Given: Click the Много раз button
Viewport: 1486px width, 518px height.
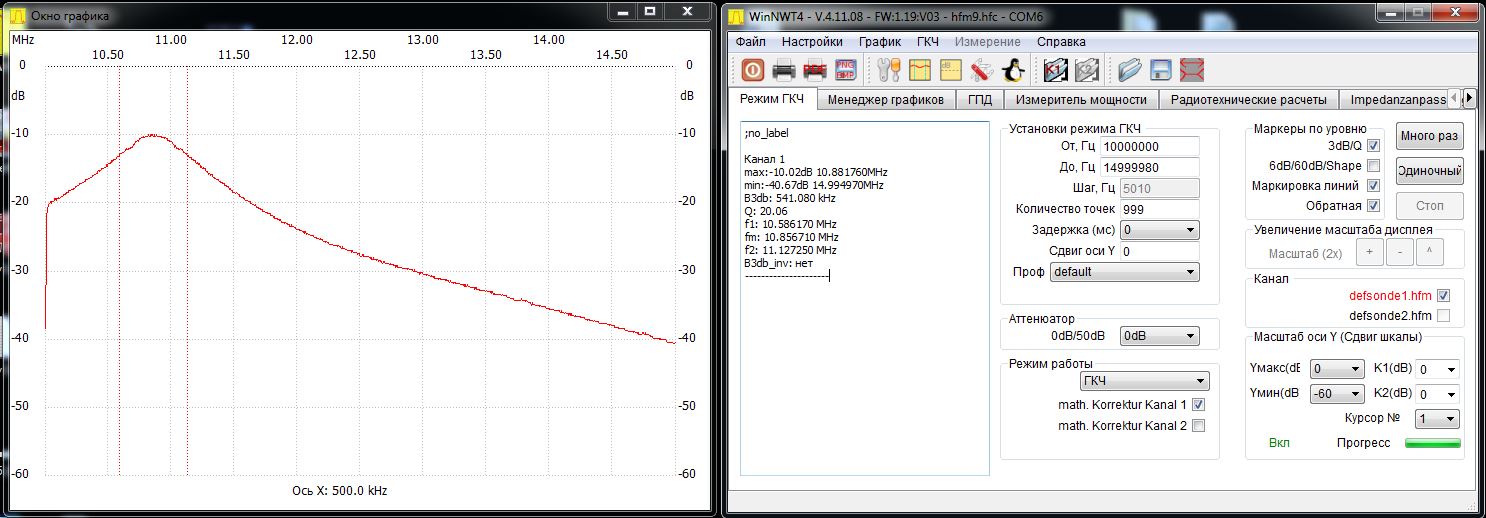Looking at the screenshot, I should pos(1429,136).
